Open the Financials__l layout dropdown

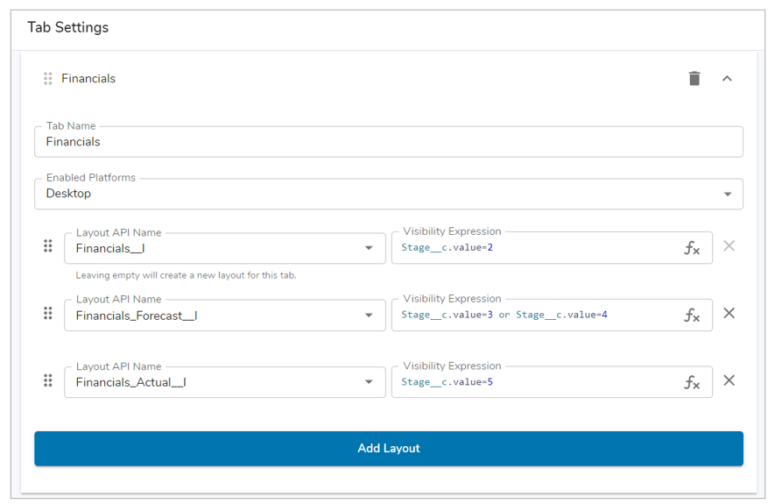[x=225, y=248]
